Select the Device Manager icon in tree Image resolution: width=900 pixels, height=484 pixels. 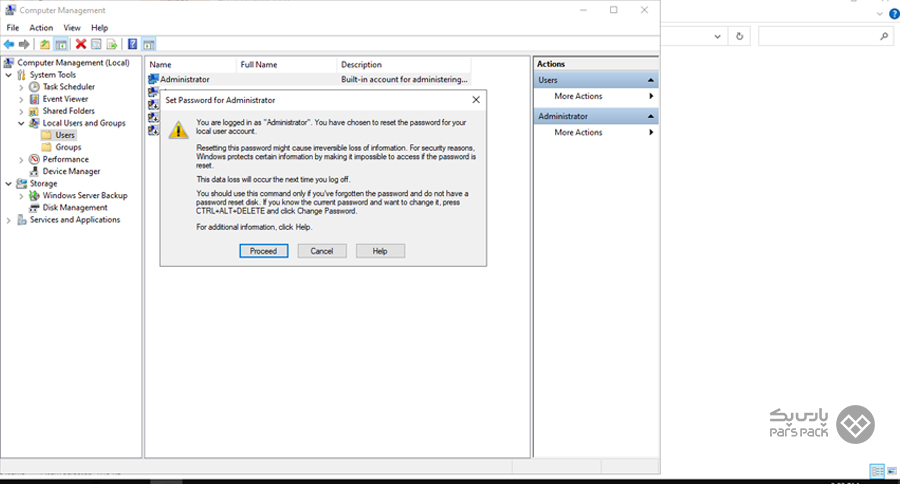pyautogui.click(x=34, y=171)
